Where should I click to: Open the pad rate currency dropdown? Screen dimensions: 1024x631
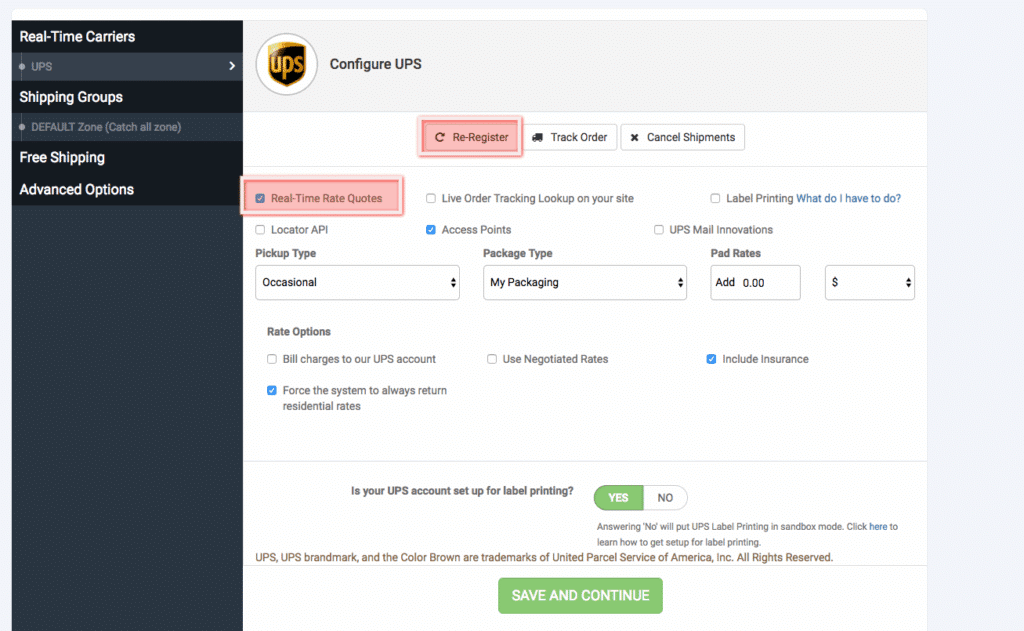[x=869, y=282]
